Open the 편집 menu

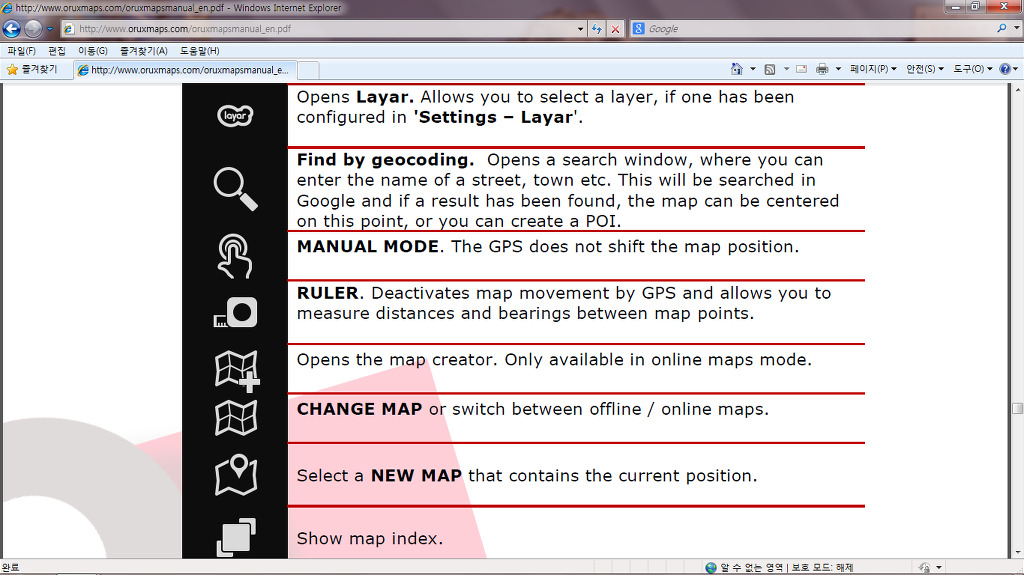point(57,50)
